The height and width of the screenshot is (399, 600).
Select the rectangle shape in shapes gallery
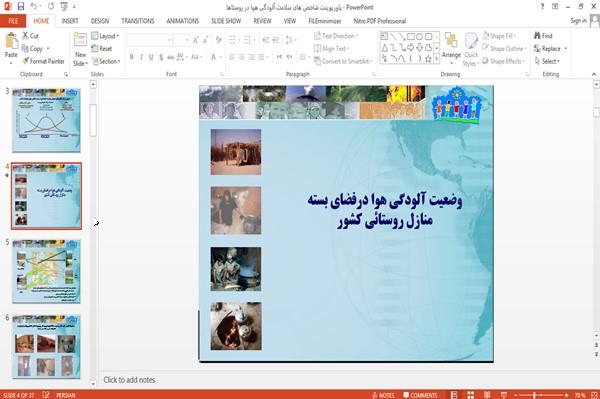tap(411, 37)
